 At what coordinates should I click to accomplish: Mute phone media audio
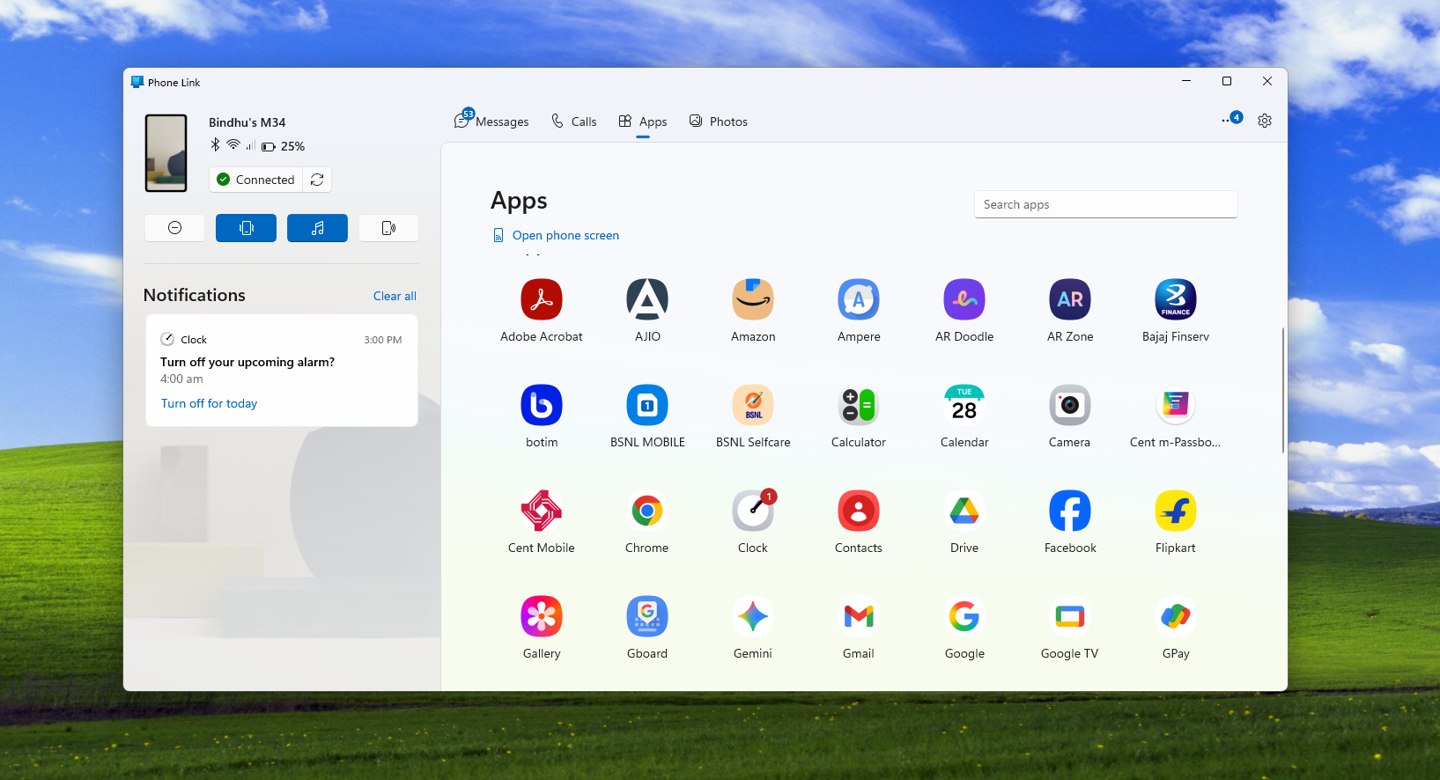pyautogui.click(x=317, y=227)
